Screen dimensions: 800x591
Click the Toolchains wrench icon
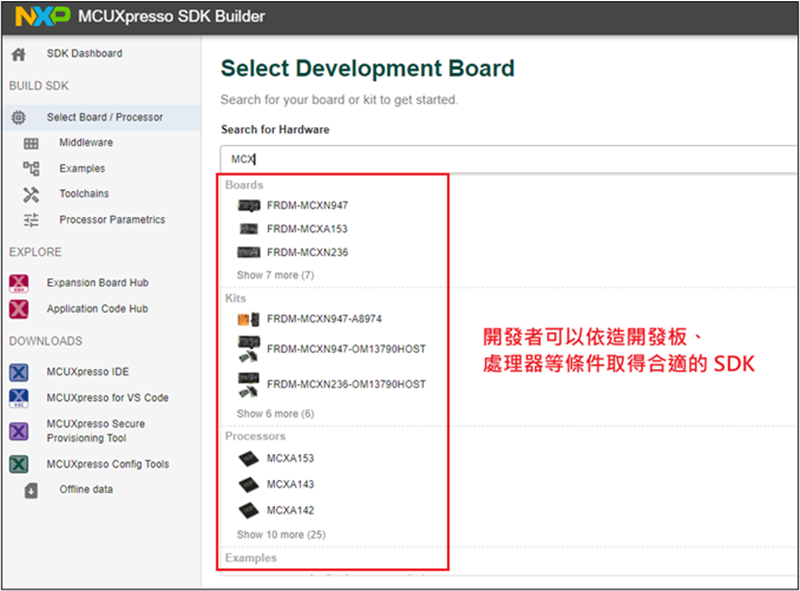point(31,194)
